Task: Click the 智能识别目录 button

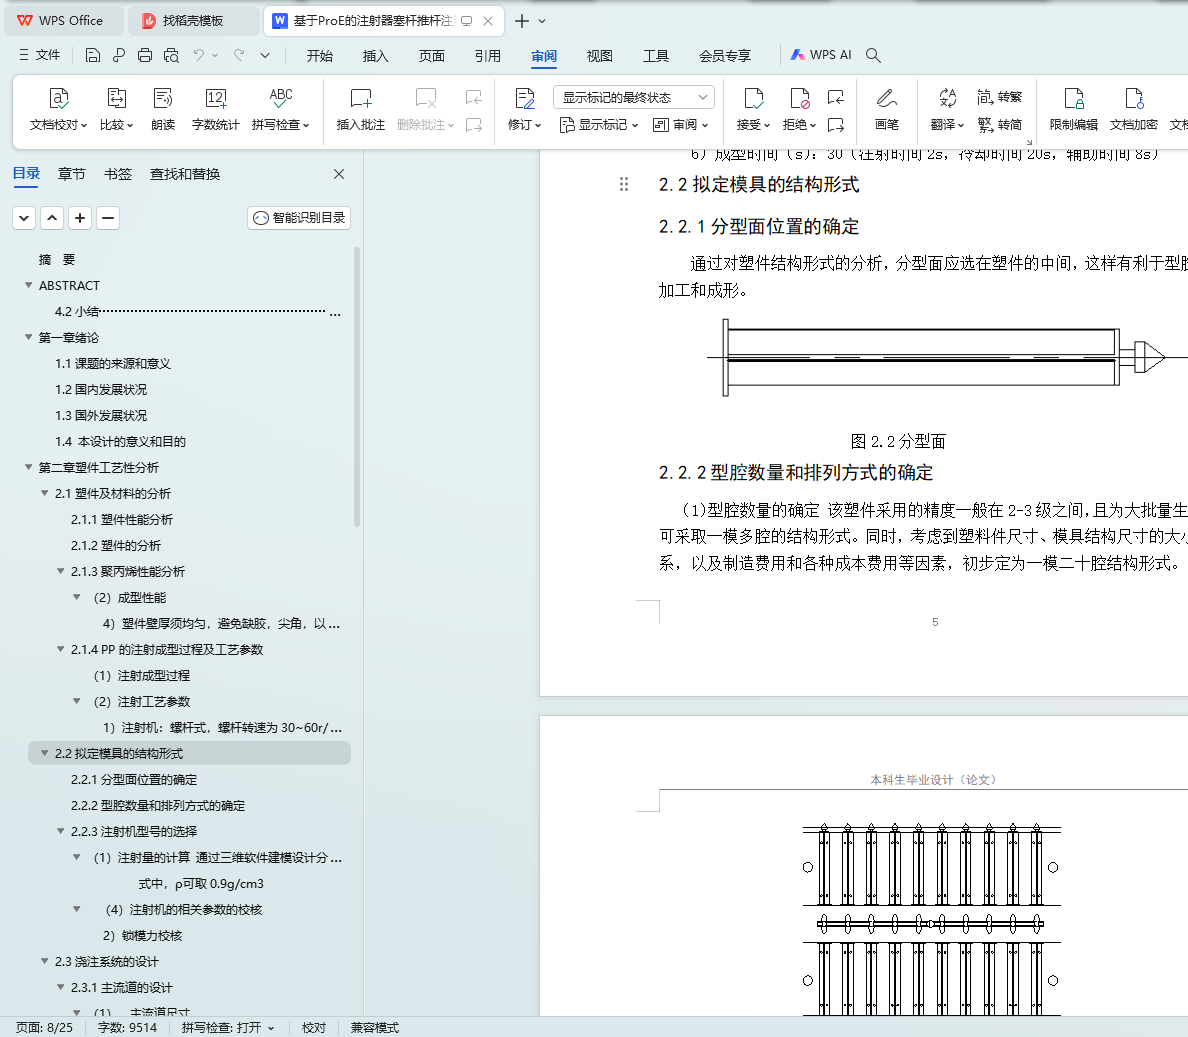Action: 299,218
